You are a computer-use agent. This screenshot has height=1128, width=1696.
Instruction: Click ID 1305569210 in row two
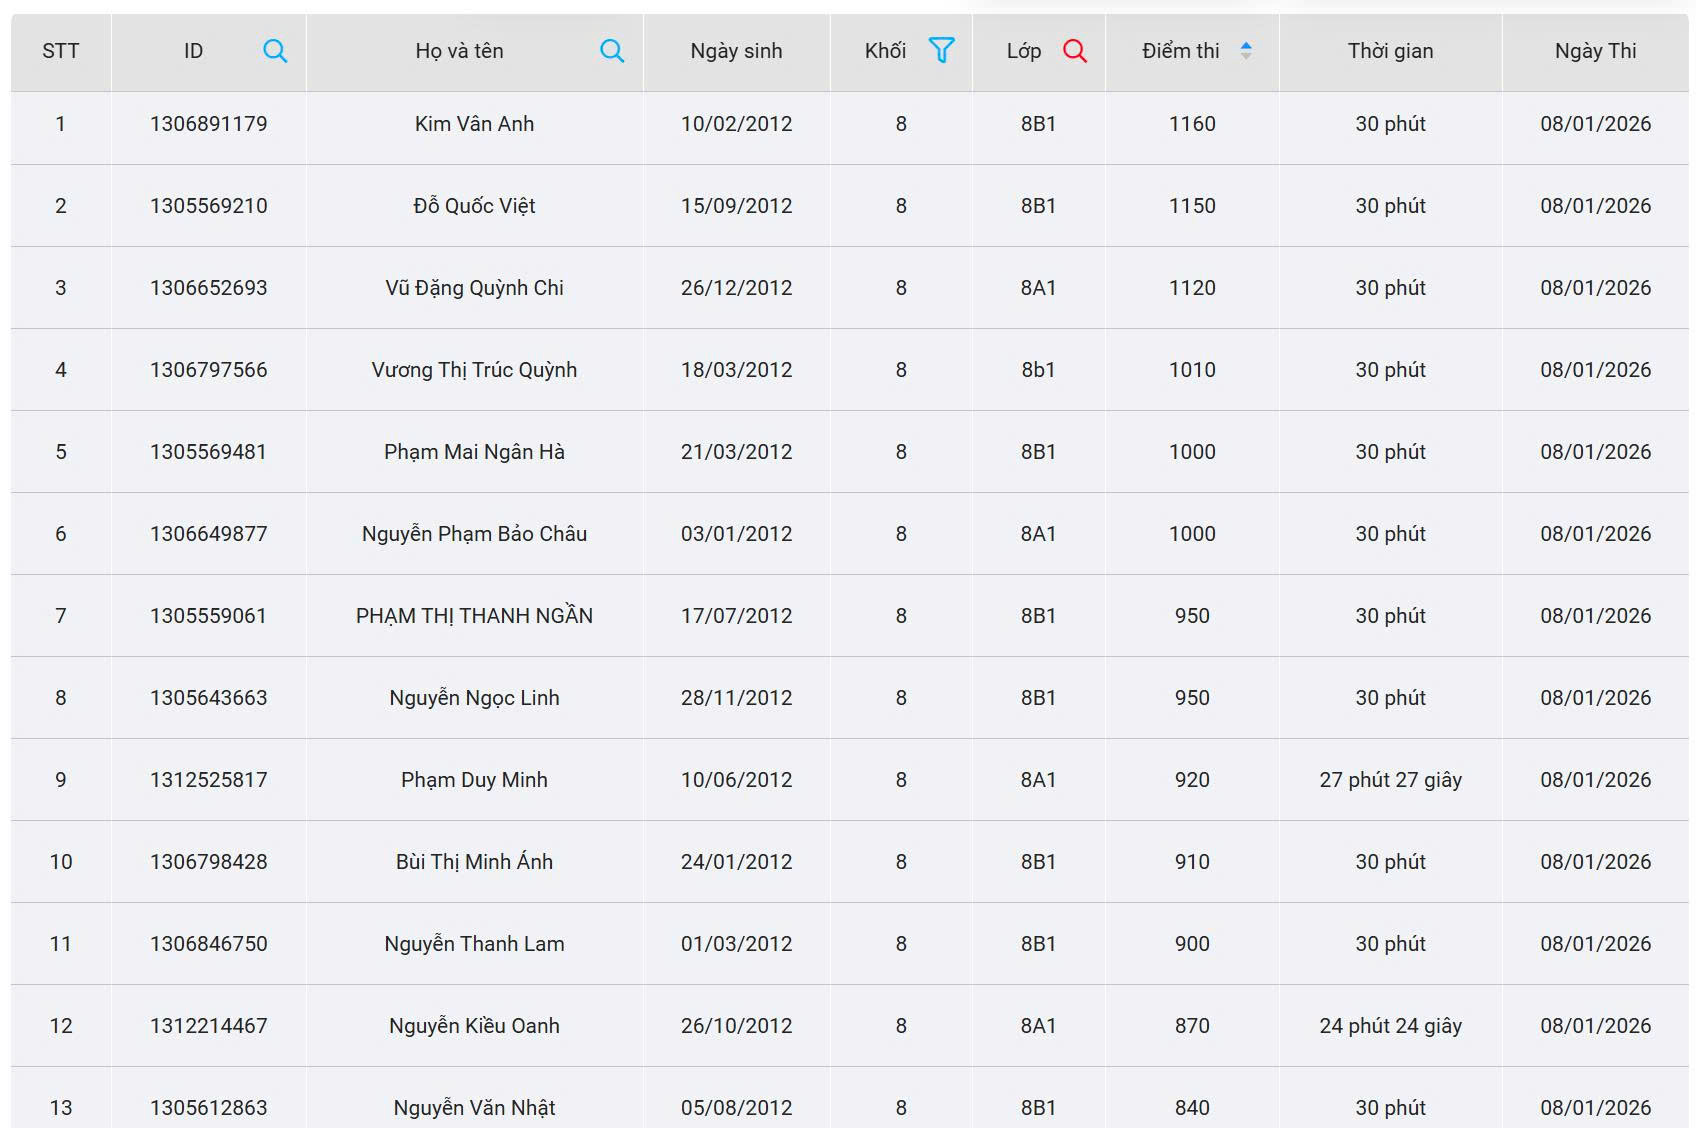[208, 206]
